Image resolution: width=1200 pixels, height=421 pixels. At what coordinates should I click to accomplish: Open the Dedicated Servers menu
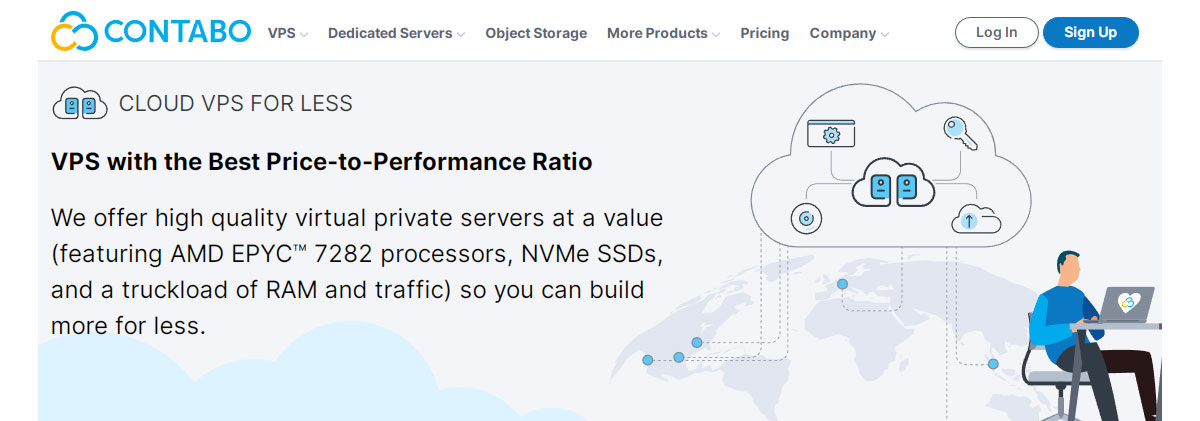(x=390, y=33)
